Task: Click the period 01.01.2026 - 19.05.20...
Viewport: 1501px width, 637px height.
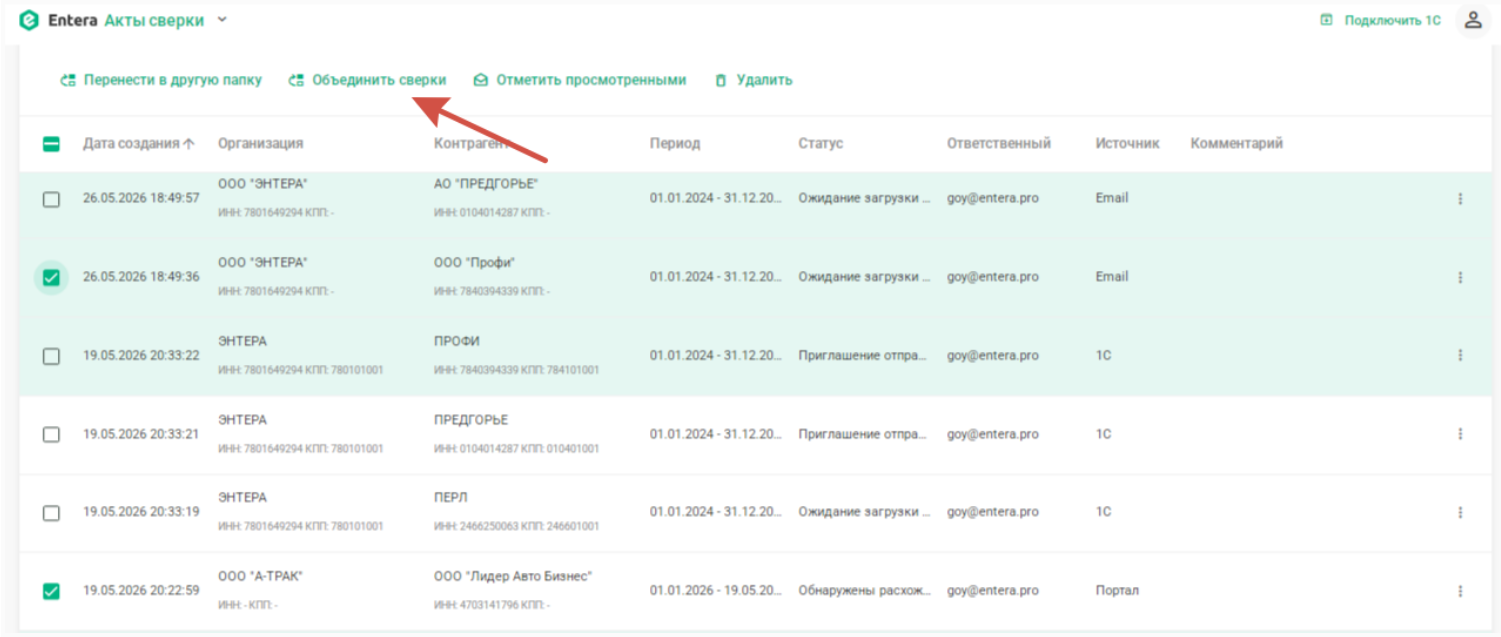Action: click(716, 591)
